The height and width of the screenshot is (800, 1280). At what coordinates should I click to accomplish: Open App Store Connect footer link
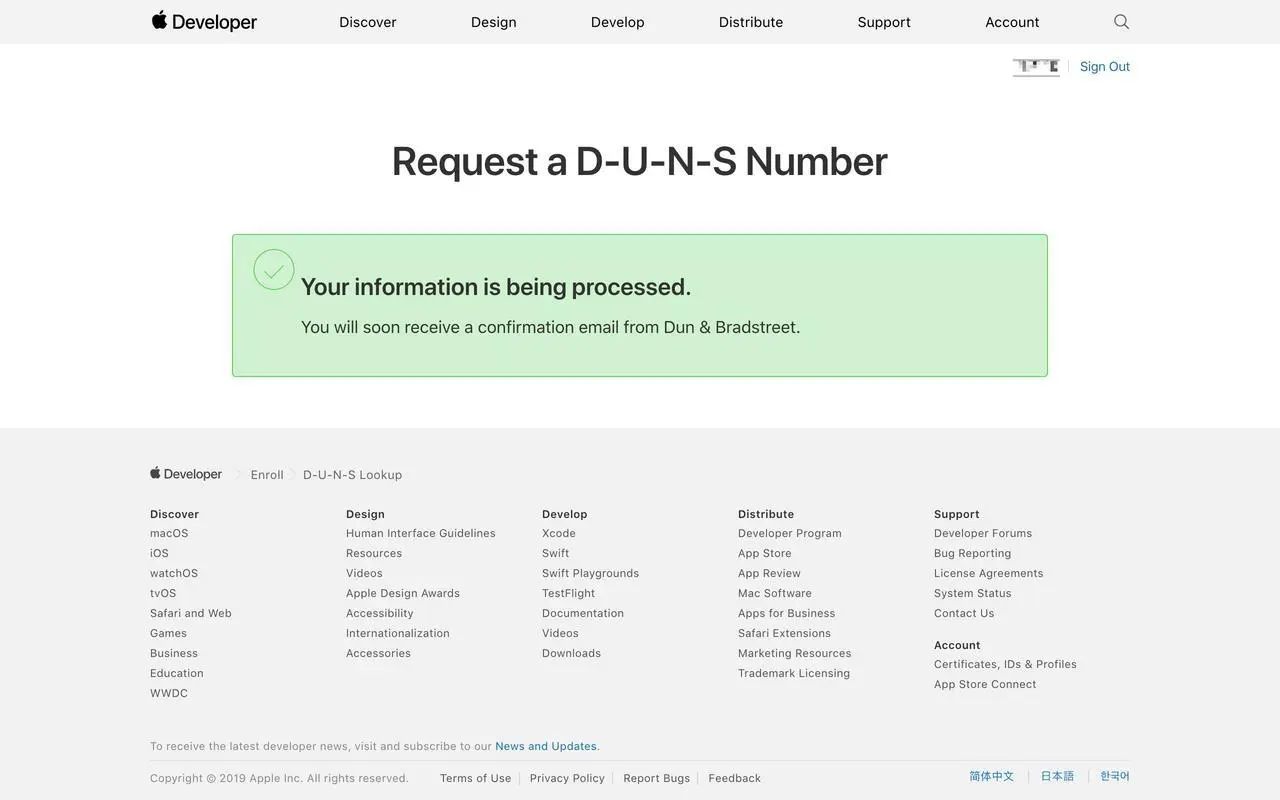click(x=985, y=684)
